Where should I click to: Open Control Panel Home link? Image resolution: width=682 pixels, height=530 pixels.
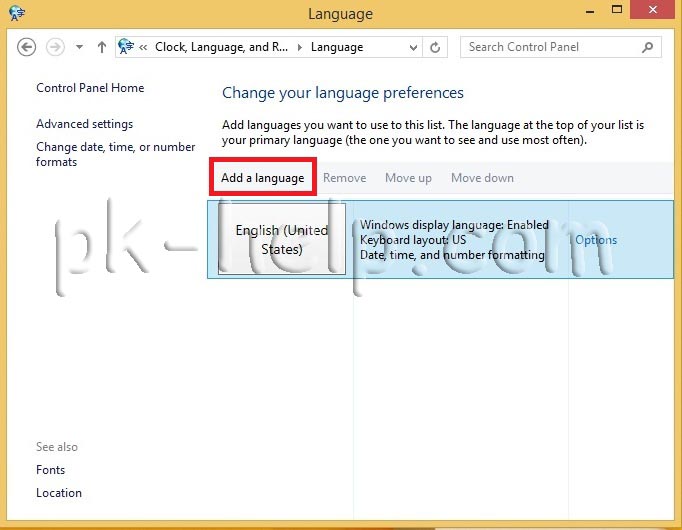pyautogui.click(x=90, y=88)
